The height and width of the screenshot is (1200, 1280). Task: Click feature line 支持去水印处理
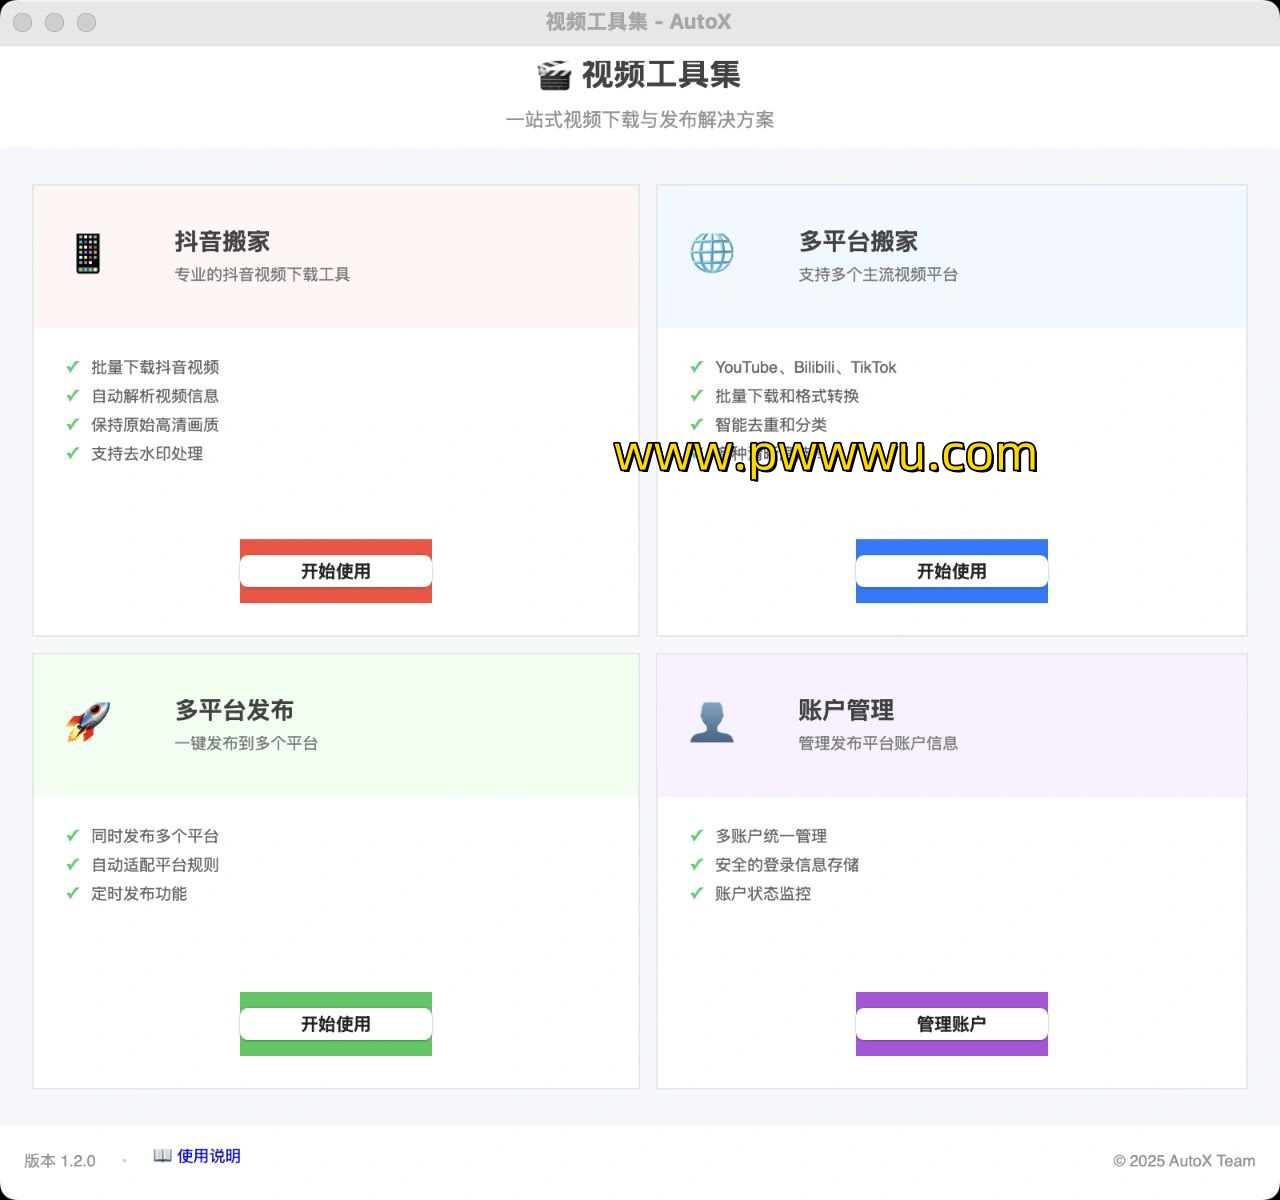pos(147,454)
